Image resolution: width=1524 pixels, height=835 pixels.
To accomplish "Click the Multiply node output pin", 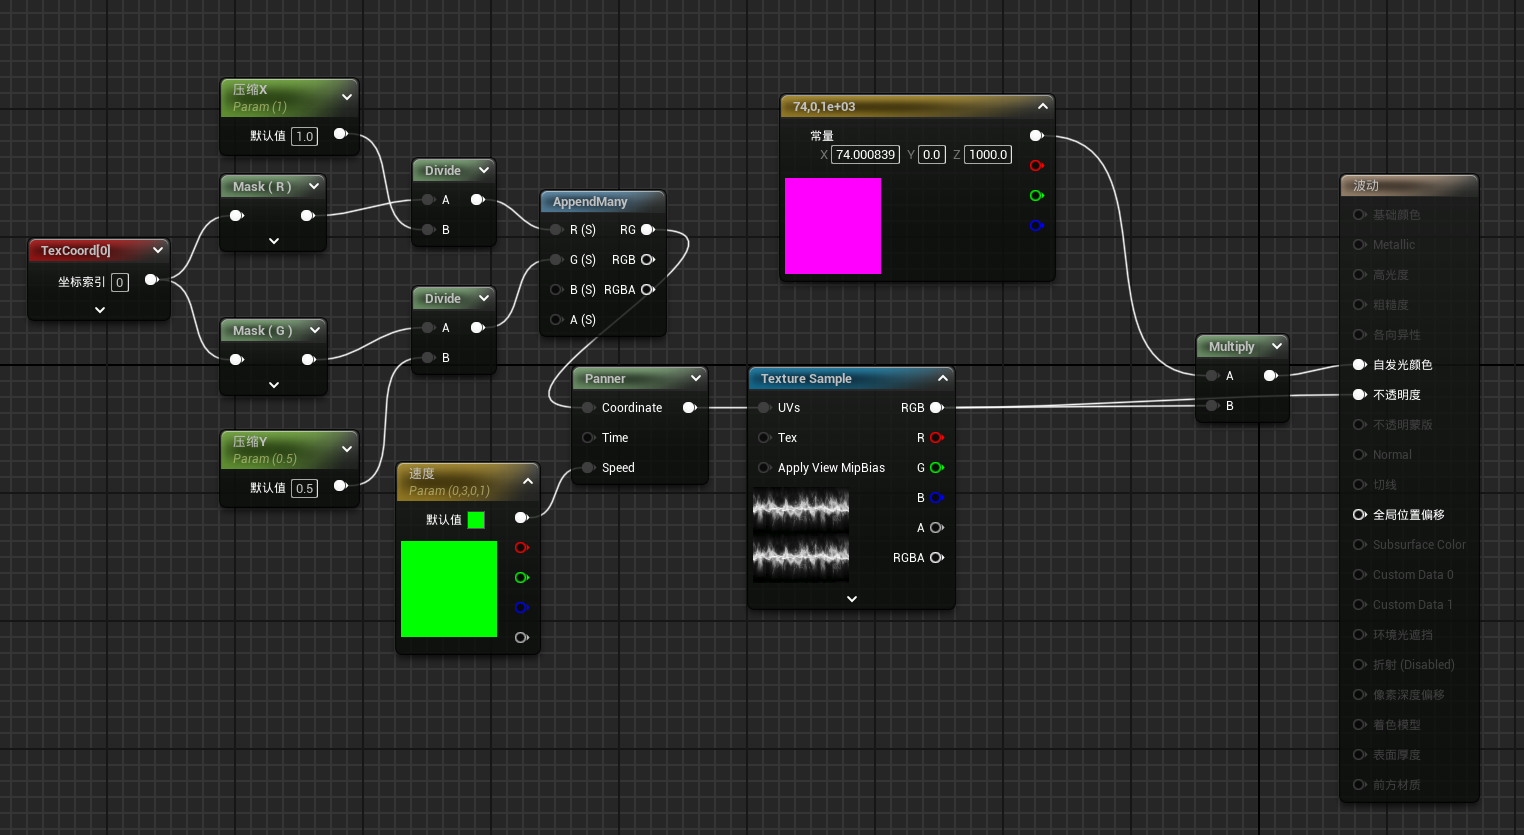I will (x=1271, y=376).
